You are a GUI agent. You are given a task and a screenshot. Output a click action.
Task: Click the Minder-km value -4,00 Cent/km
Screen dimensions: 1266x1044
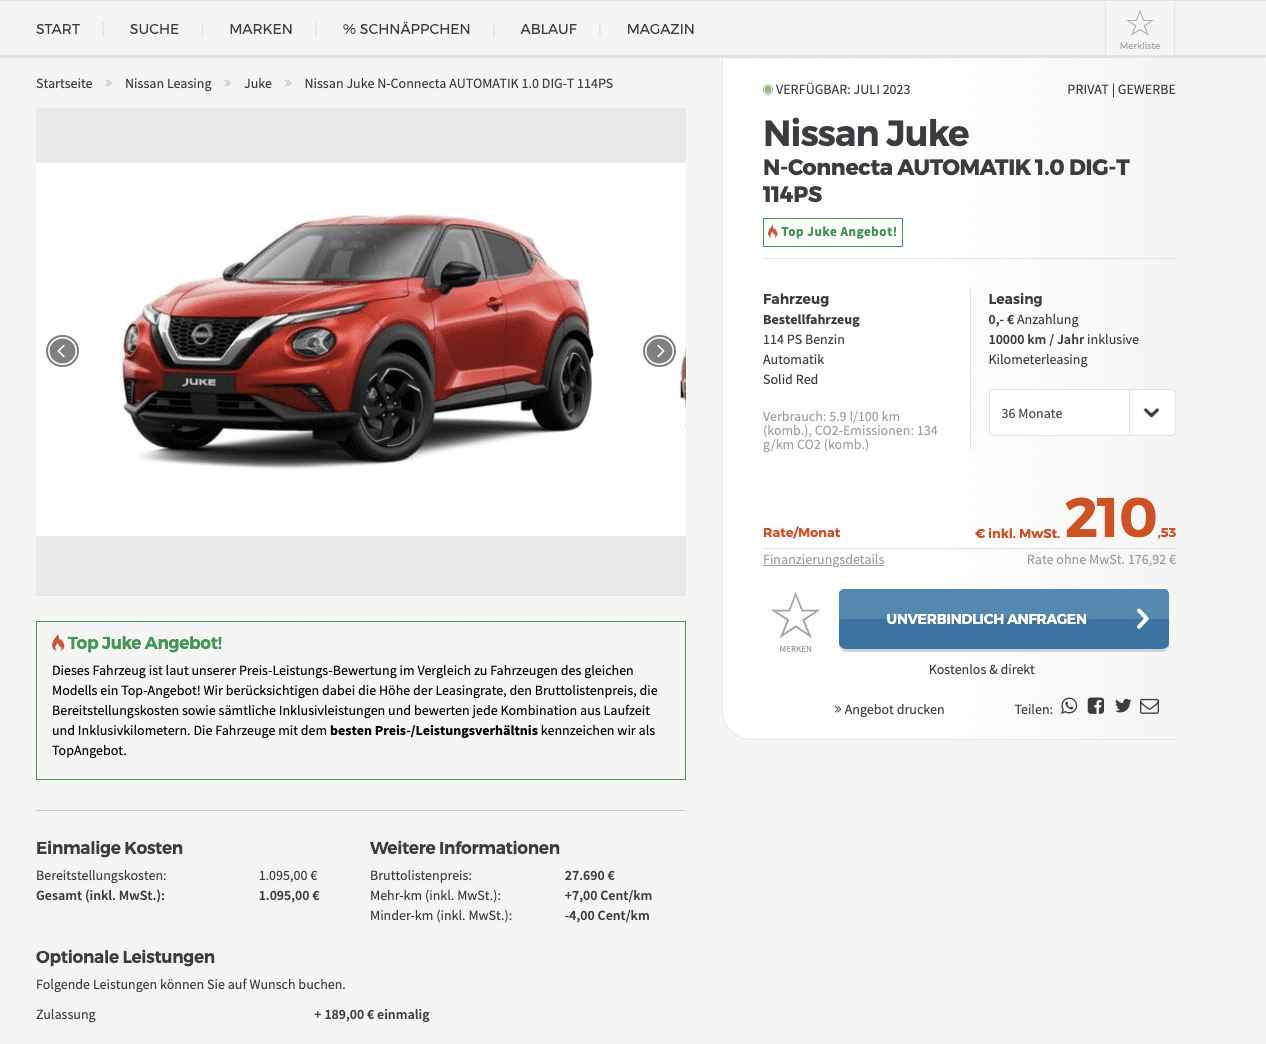coord(607,915)
